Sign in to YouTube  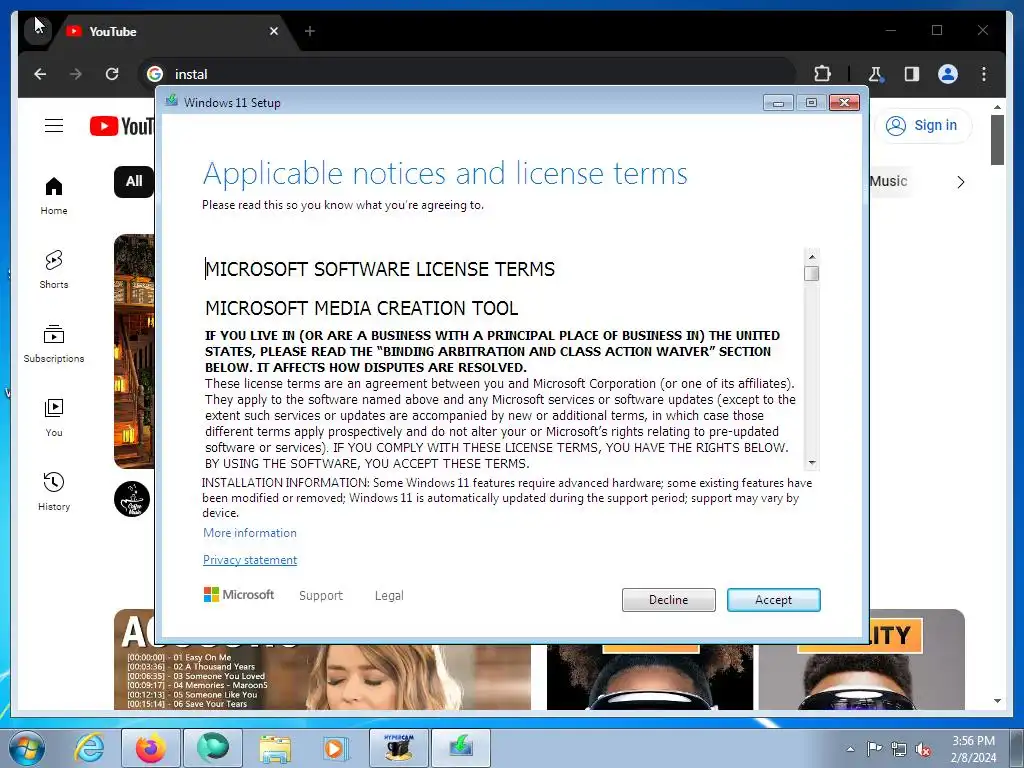(922, 125)
